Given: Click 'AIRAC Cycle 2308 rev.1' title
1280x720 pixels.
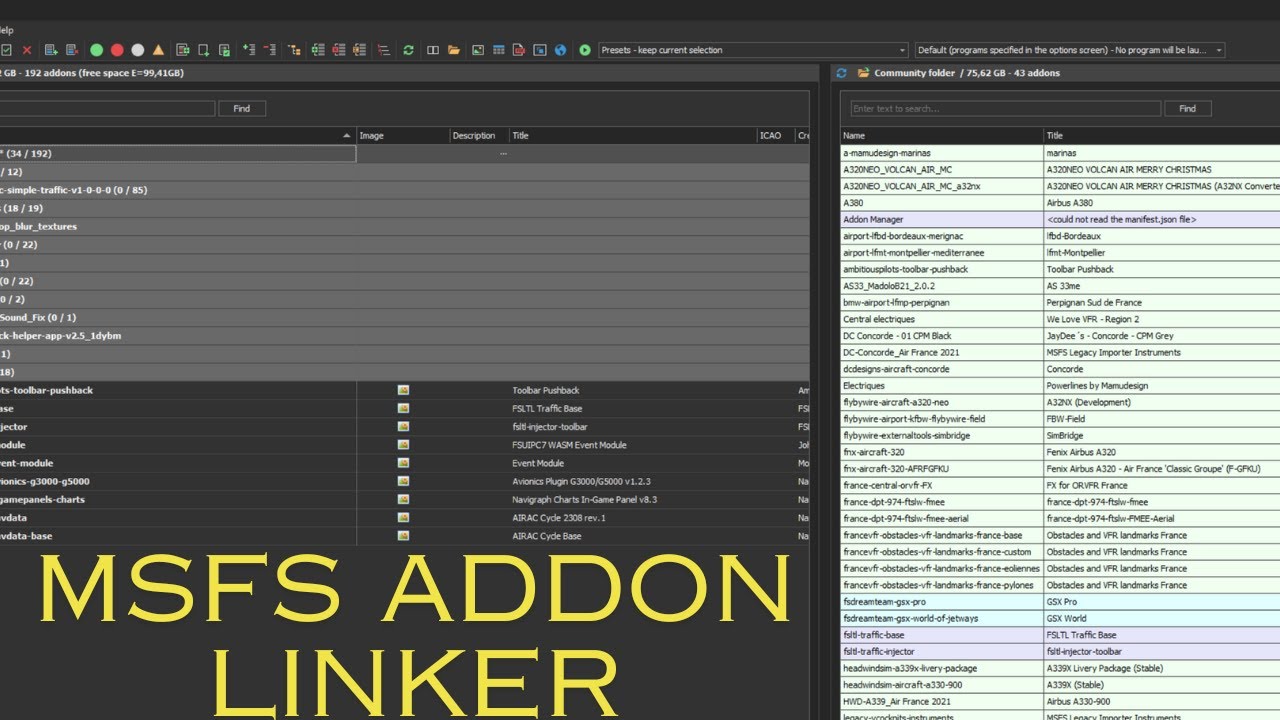Looking at the screenshot, I should point(559,518).
